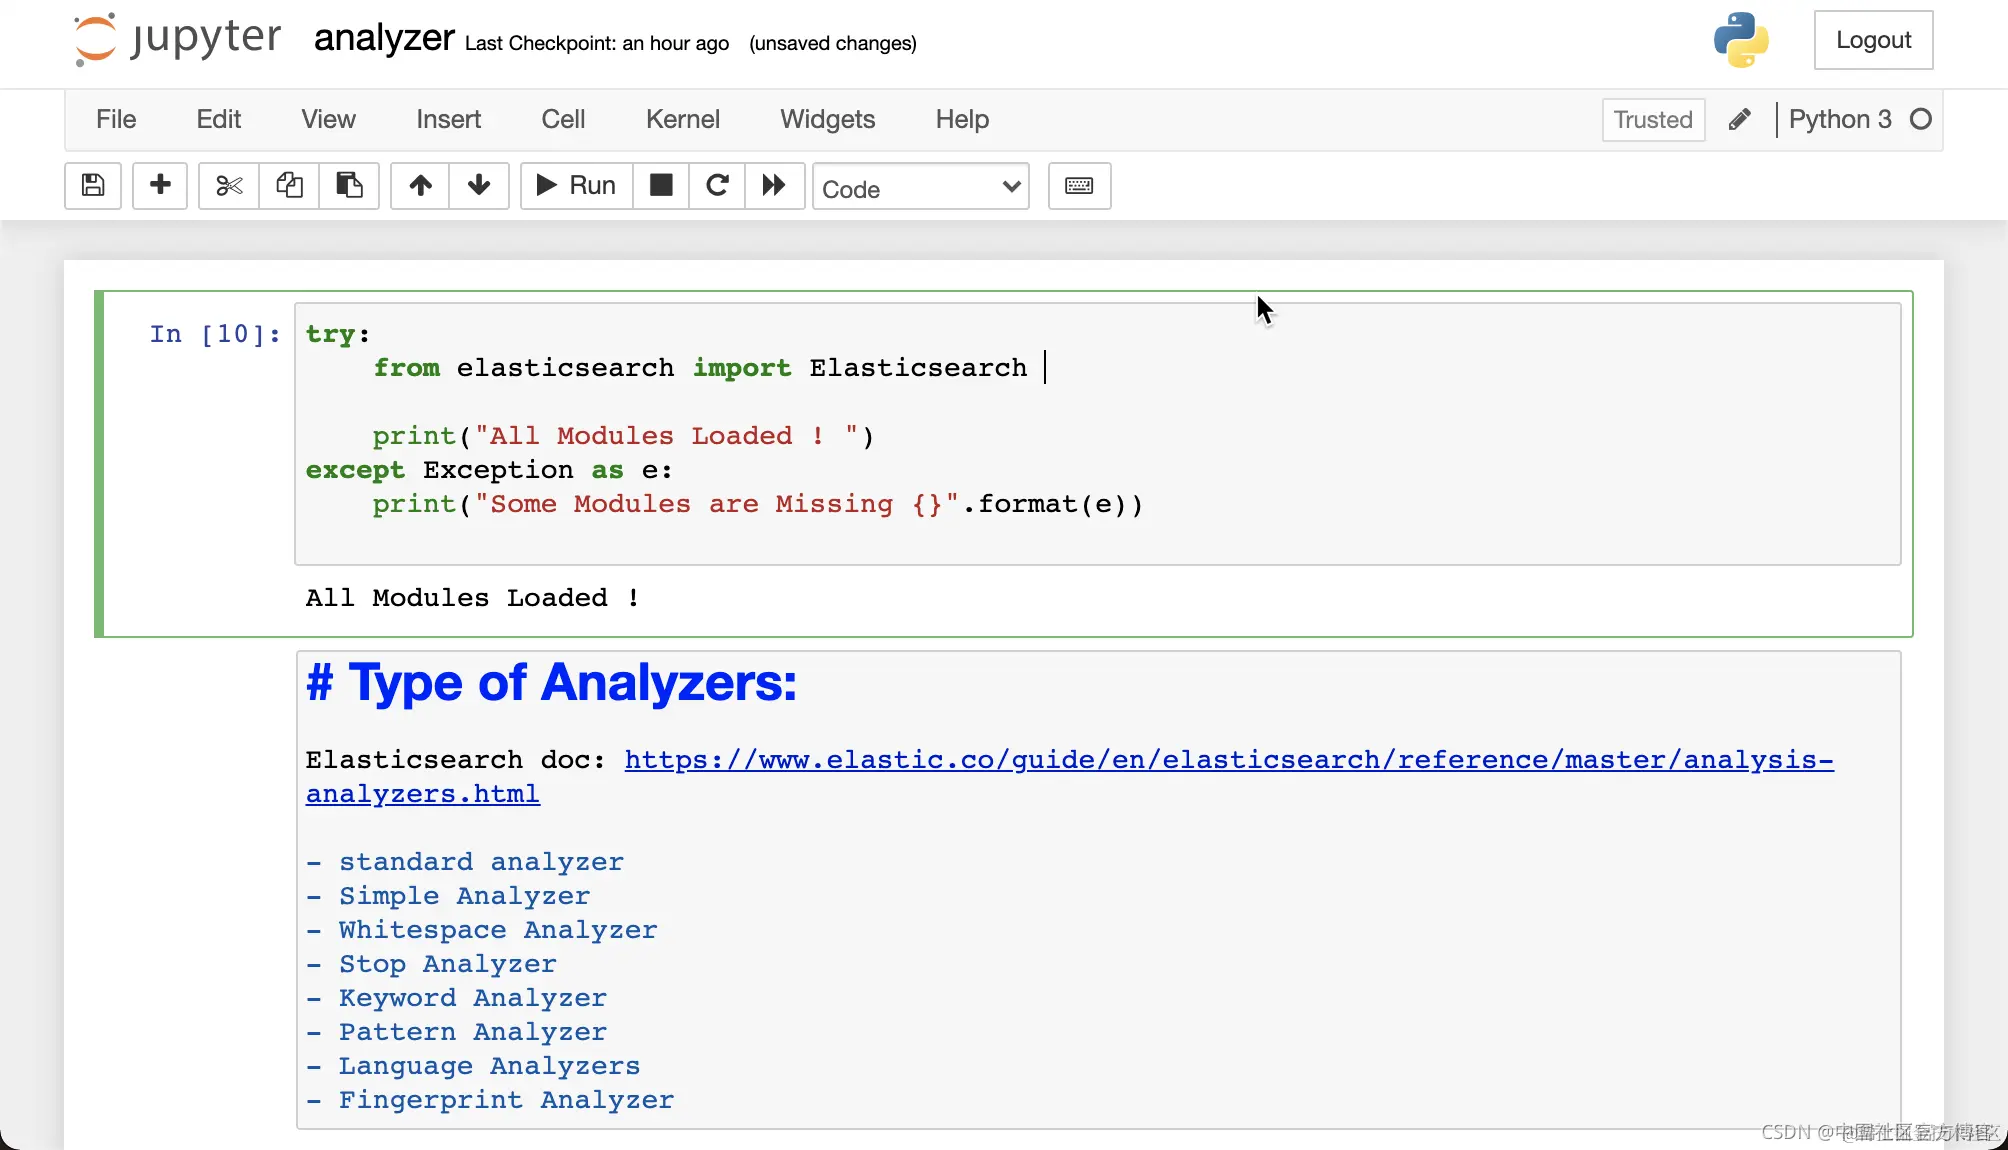Open the Widgets menu

tap(827, 120)
